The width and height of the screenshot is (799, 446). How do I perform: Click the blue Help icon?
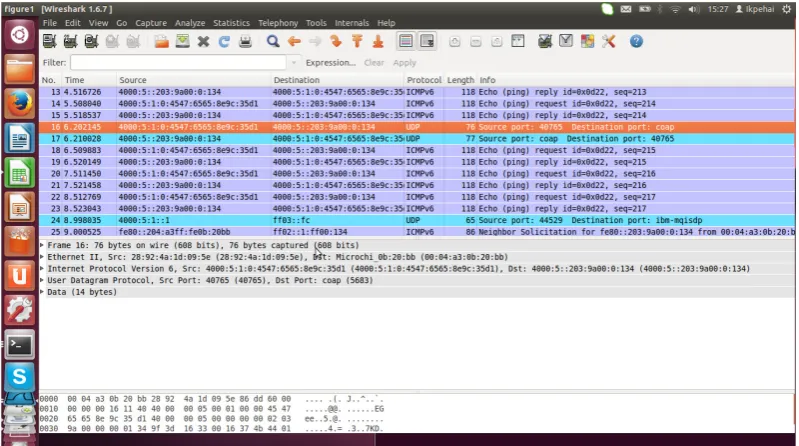636,41
